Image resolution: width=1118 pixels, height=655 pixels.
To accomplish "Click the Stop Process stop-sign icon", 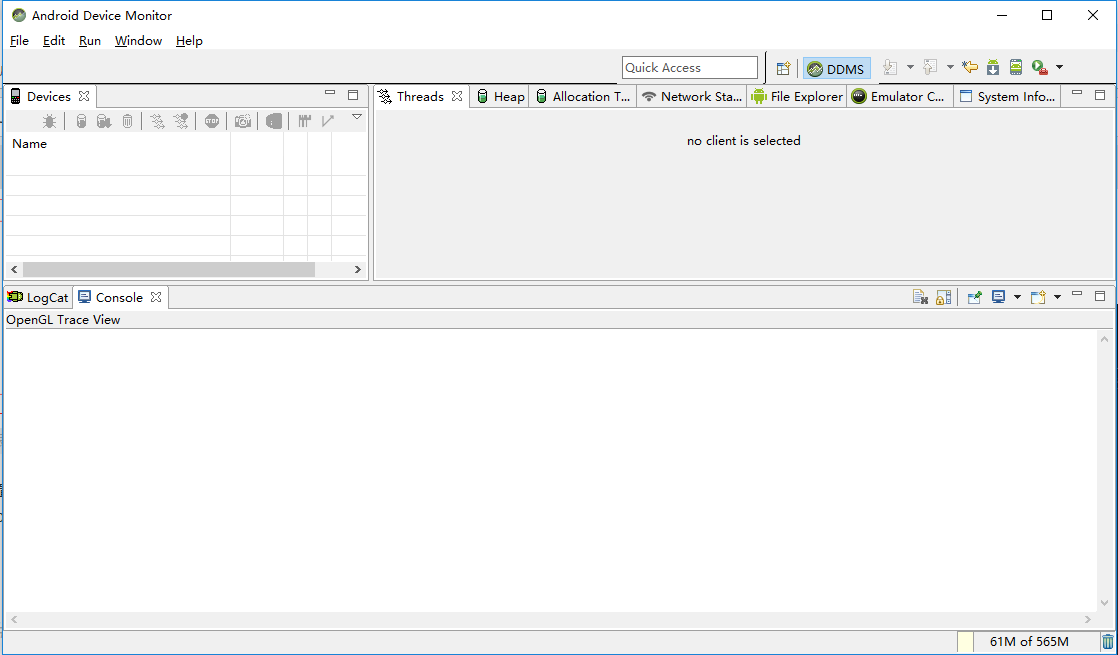I will pos(212,121).
